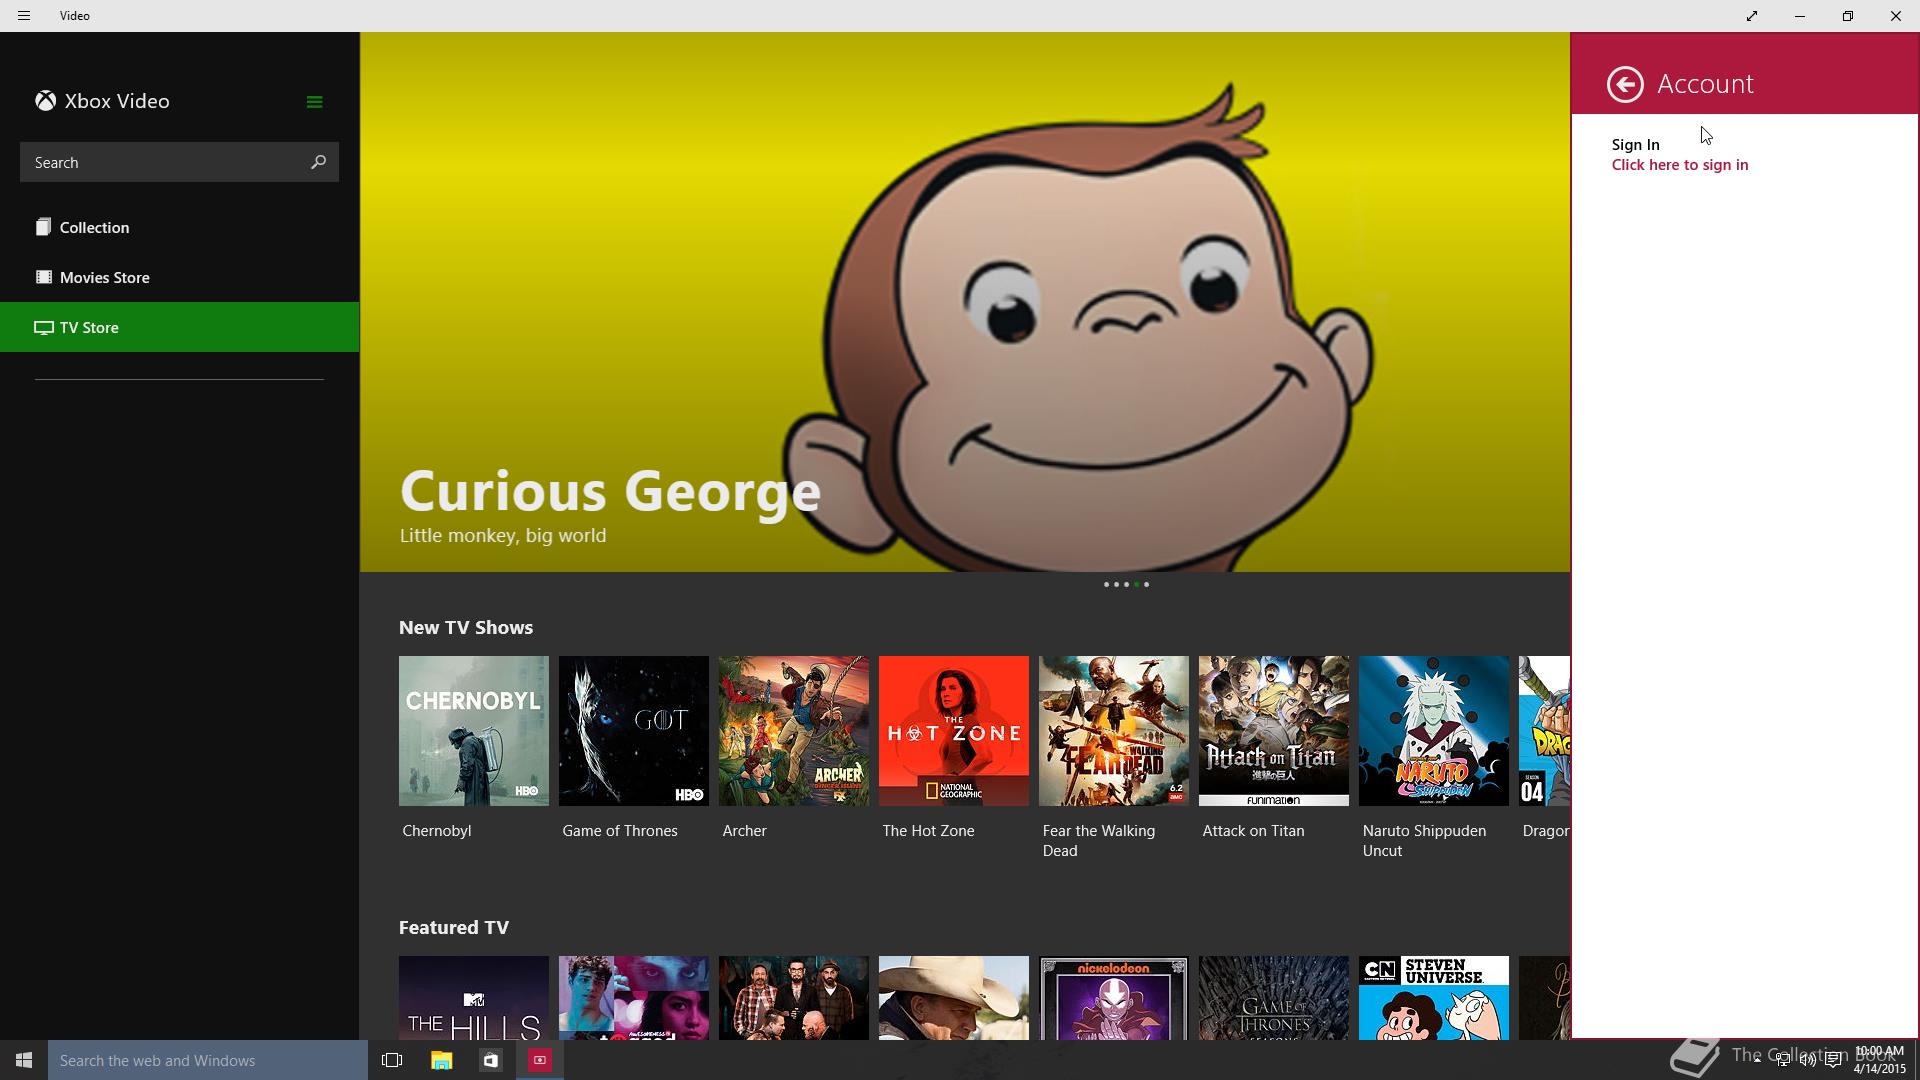Click the 'Archer' title text
Screen dimensions: 1920x1080
click(x=744, y=831)
